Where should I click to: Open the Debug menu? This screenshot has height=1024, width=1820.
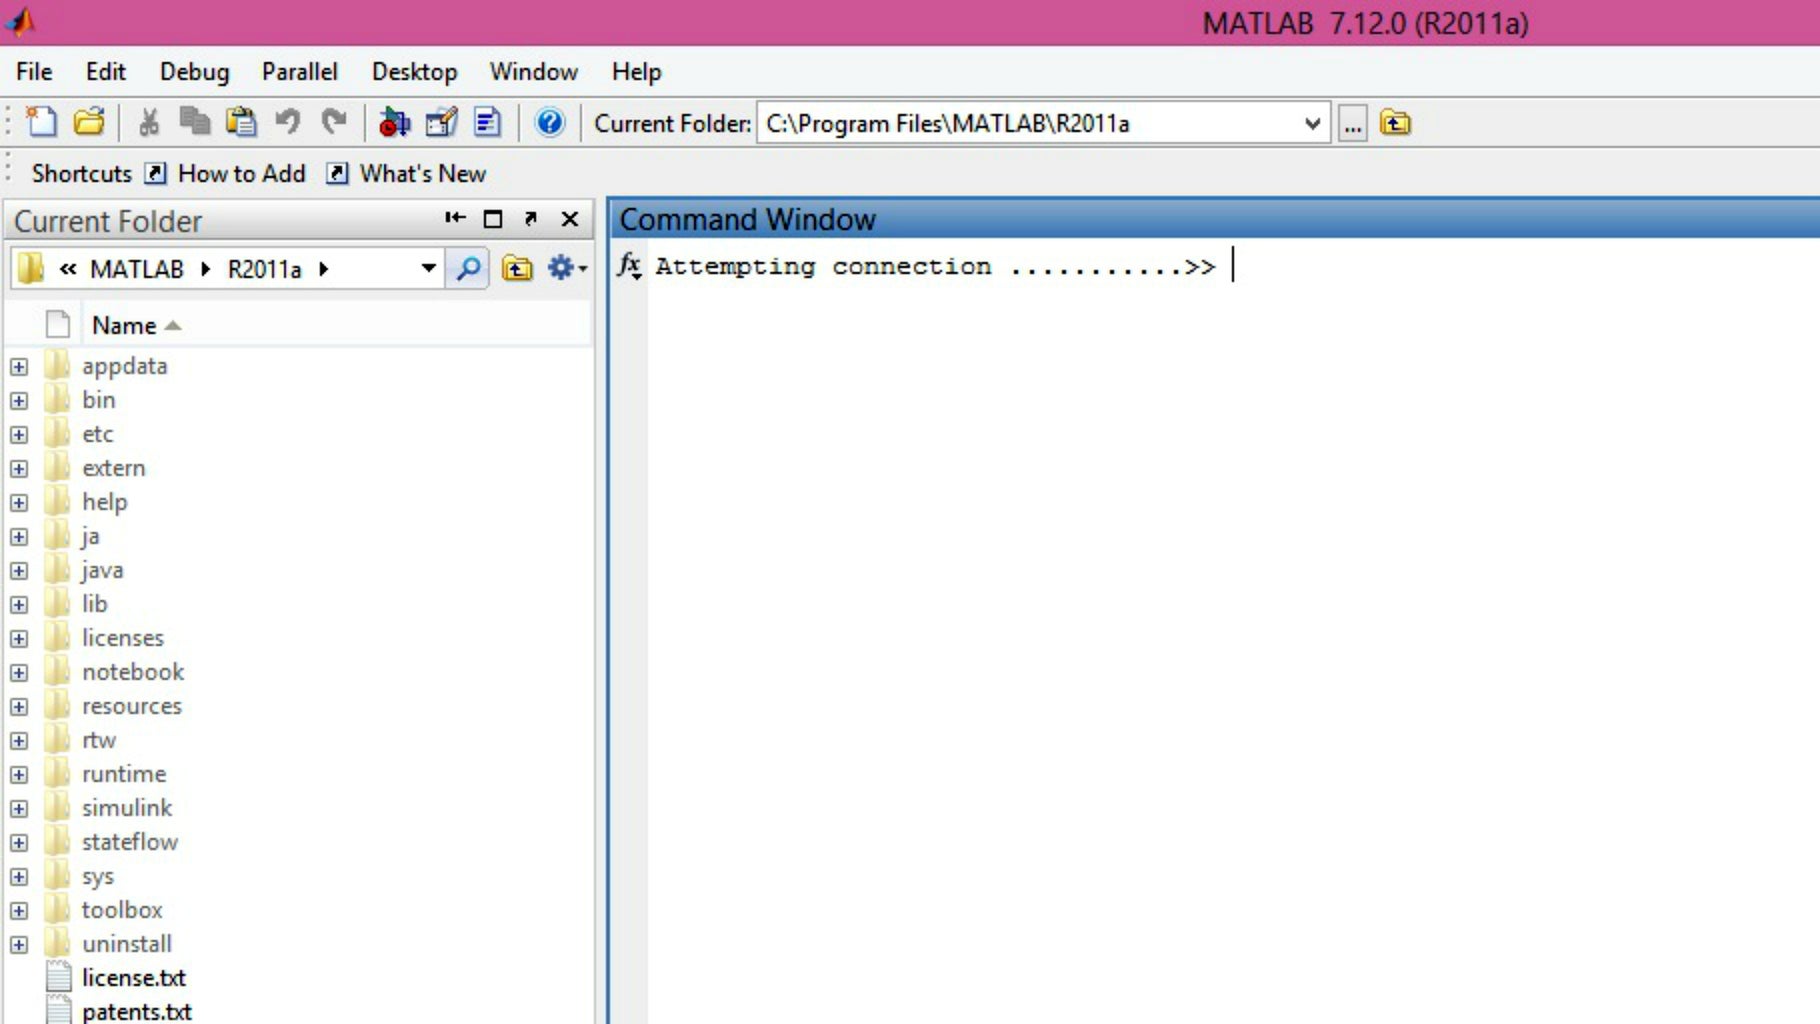(194, 71)
